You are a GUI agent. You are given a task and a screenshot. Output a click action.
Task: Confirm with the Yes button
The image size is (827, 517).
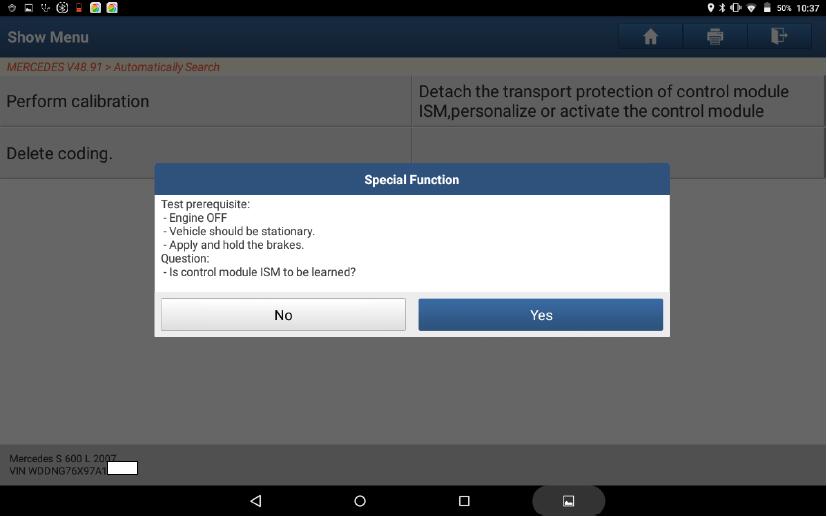coord(541,315)
